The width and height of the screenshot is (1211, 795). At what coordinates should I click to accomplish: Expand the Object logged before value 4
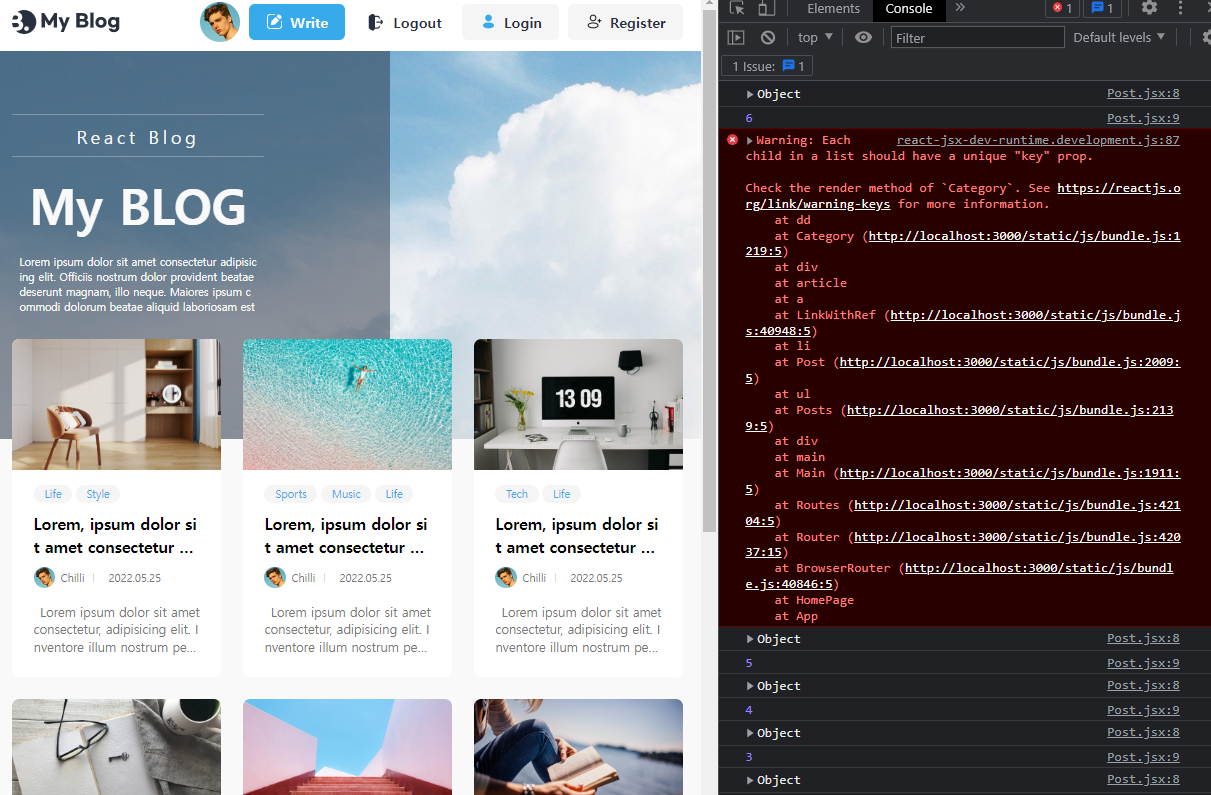pyautogui.click(x=751, y=686)
